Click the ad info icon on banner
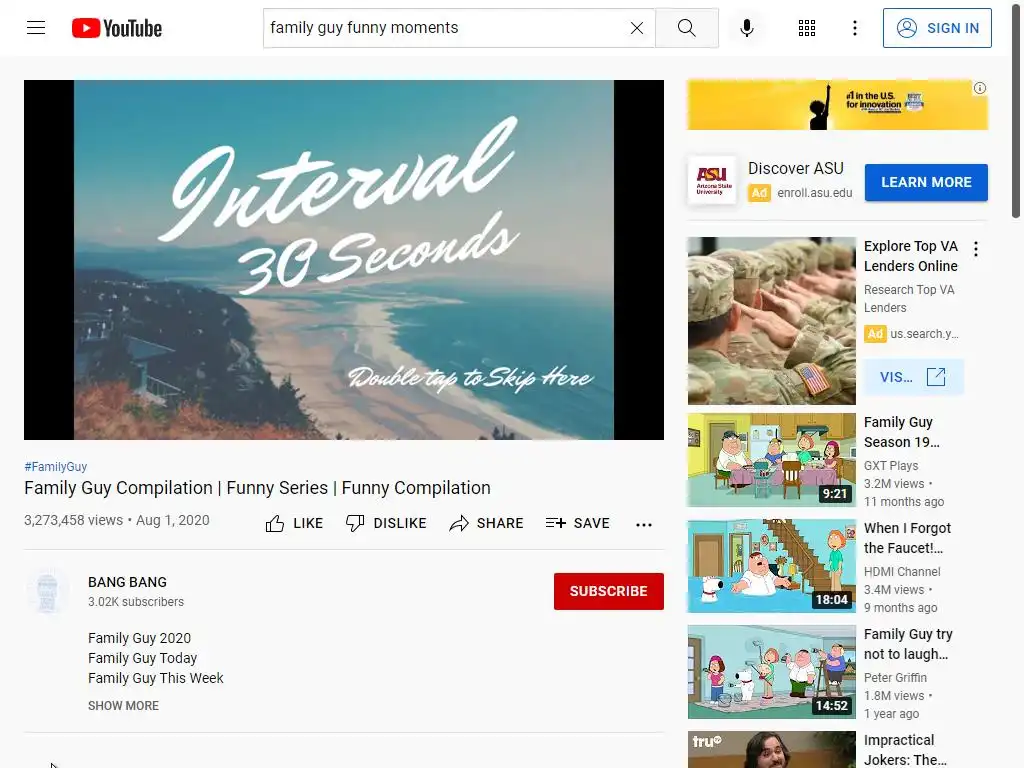The width and height of the screenshot is (1024, 768). [x=980, y=88]
